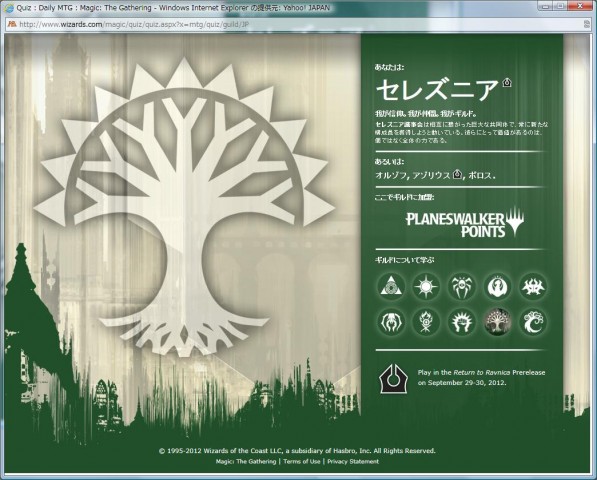Follow the Magic: The Gathering footer link
The width and height of the screenshot is (597, 480).
[x=246, y=461]
